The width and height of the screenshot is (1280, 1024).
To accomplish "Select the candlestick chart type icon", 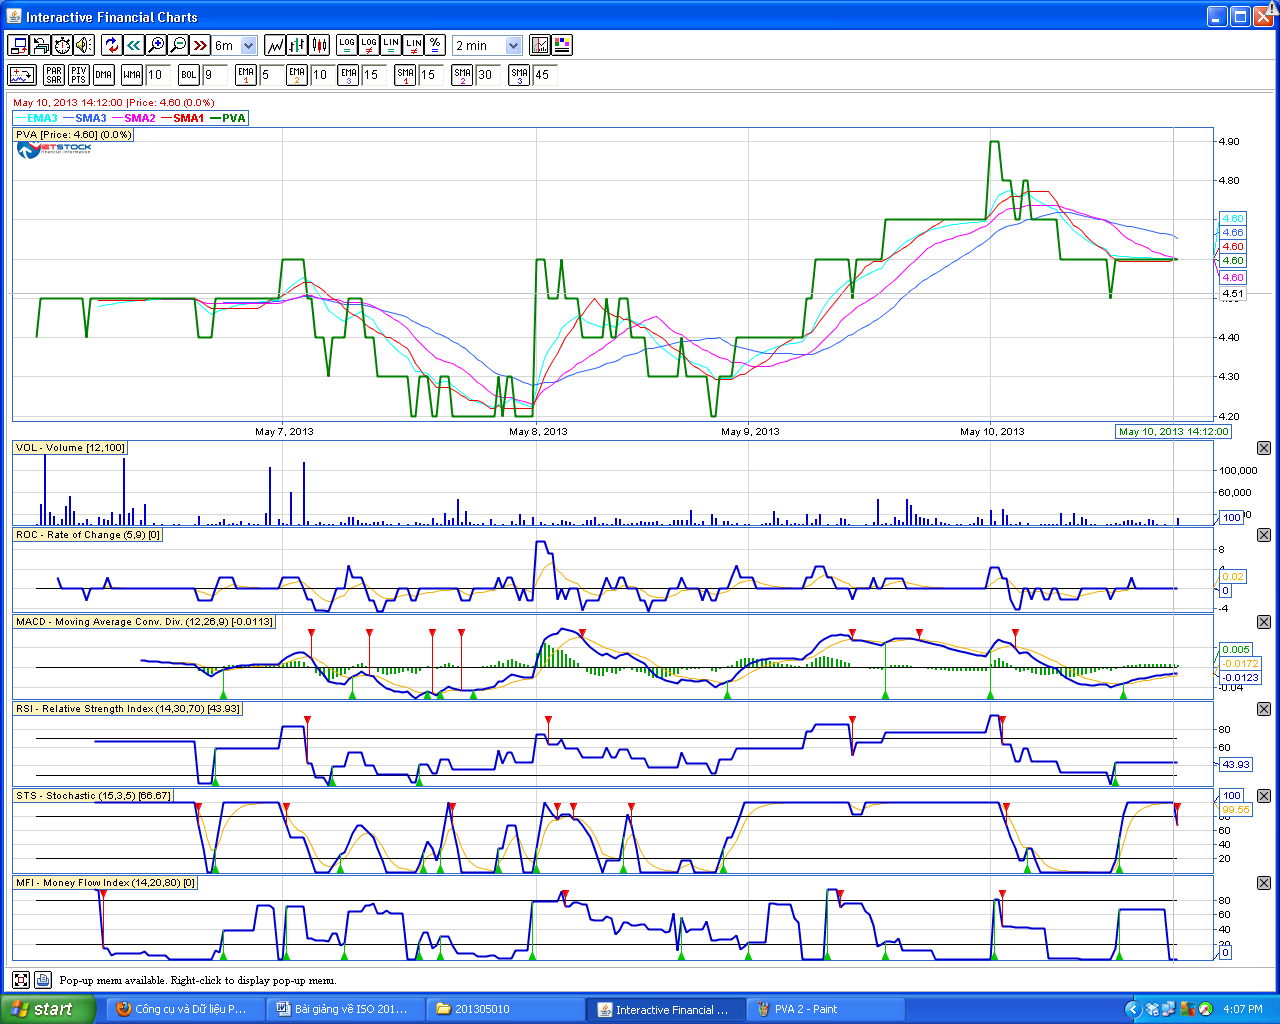I will pos(319,45).
